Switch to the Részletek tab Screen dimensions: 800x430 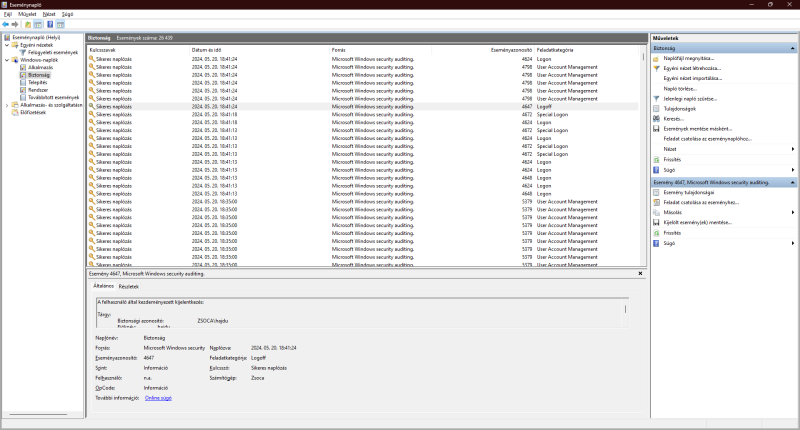point(129,287)
